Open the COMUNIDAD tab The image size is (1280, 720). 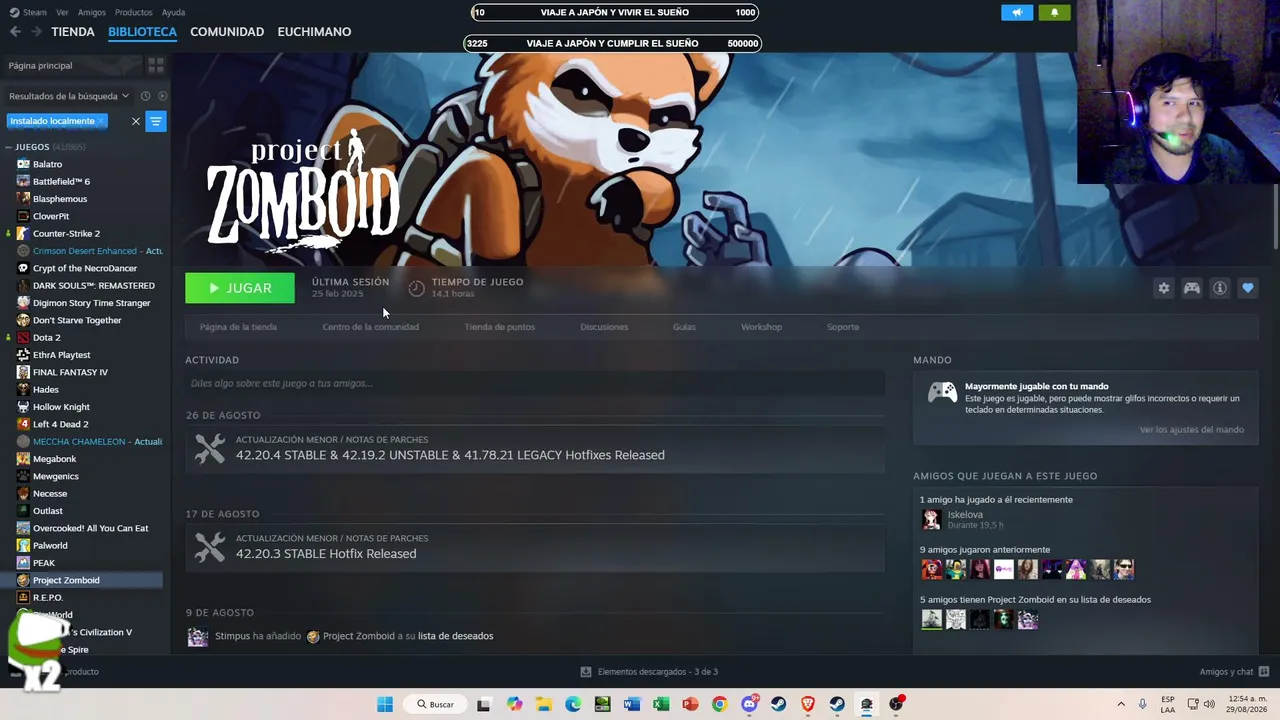[227, 32]
